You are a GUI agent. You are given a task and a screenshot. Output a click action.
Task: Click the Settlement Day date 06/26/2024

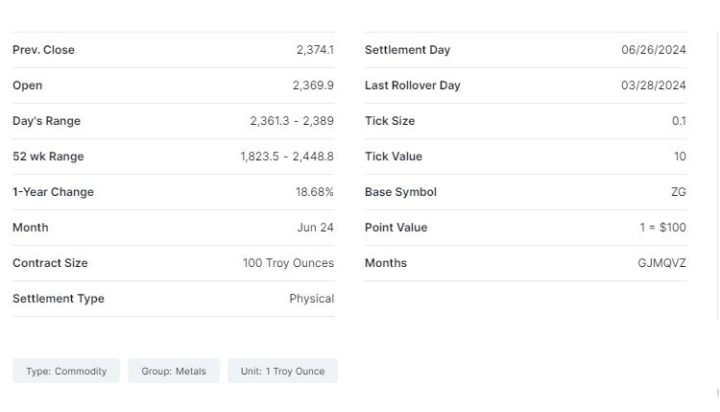654,50
